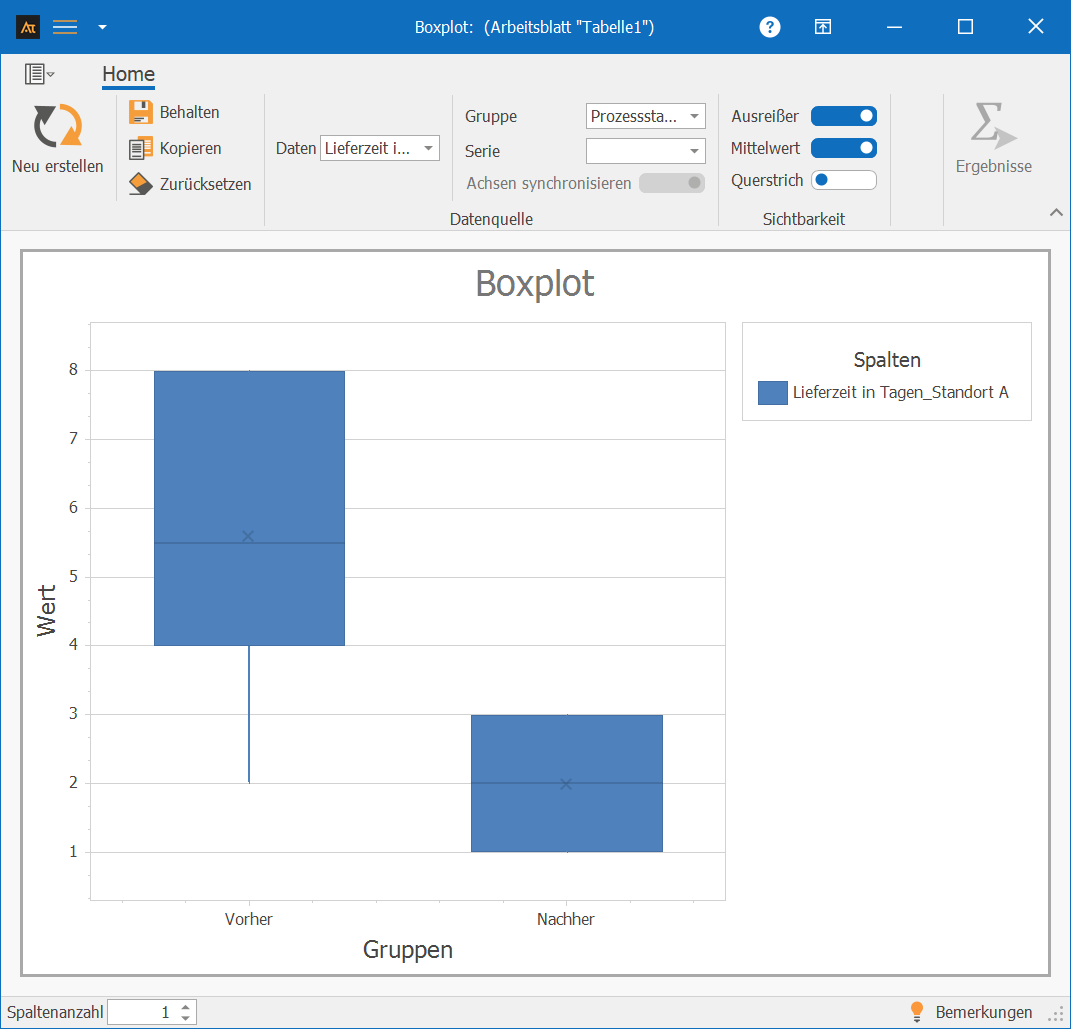1071x1029 pixels.
Task: Click the Behalten save icon
Action: click(x=141, y=112)
